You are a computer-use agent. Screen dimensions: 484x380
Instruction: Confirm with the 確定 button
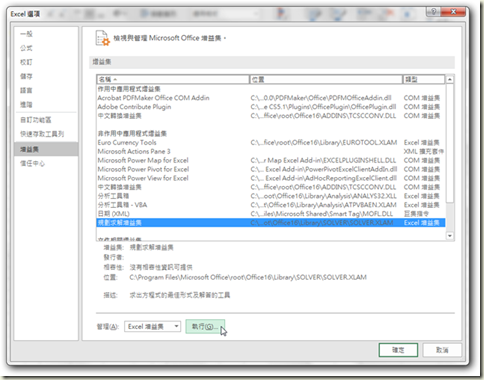[398, 350]
